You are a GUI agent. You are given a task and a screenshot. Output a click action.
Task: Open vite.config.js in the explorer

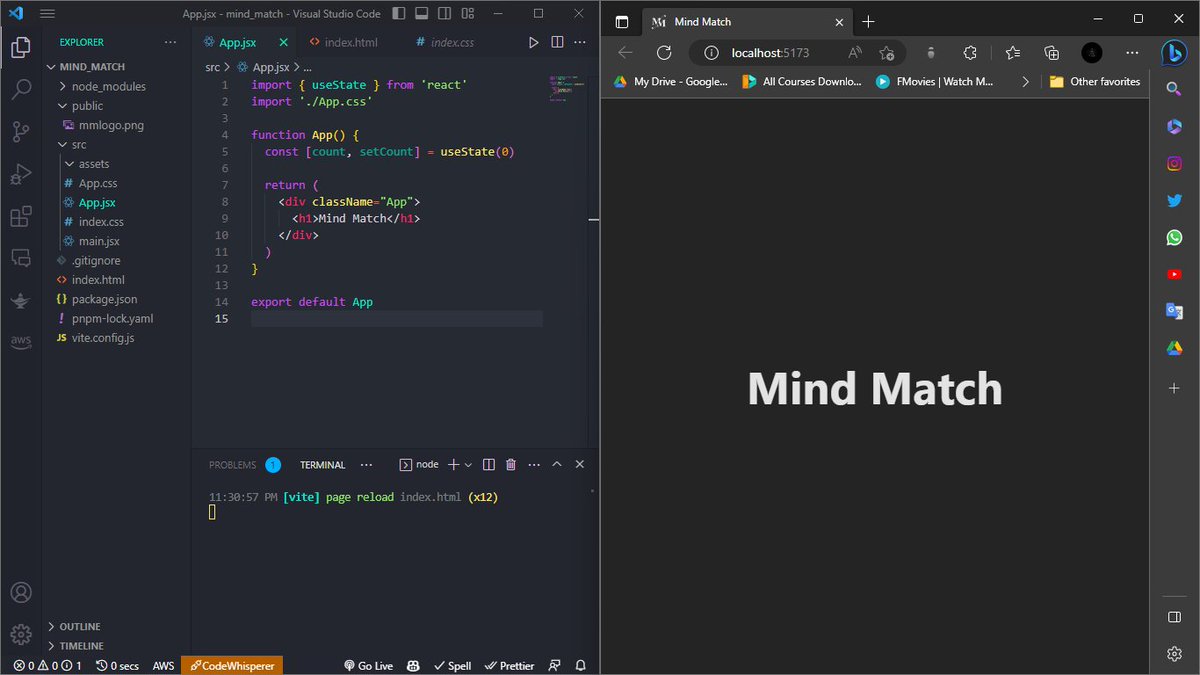[x=102, y=338]
